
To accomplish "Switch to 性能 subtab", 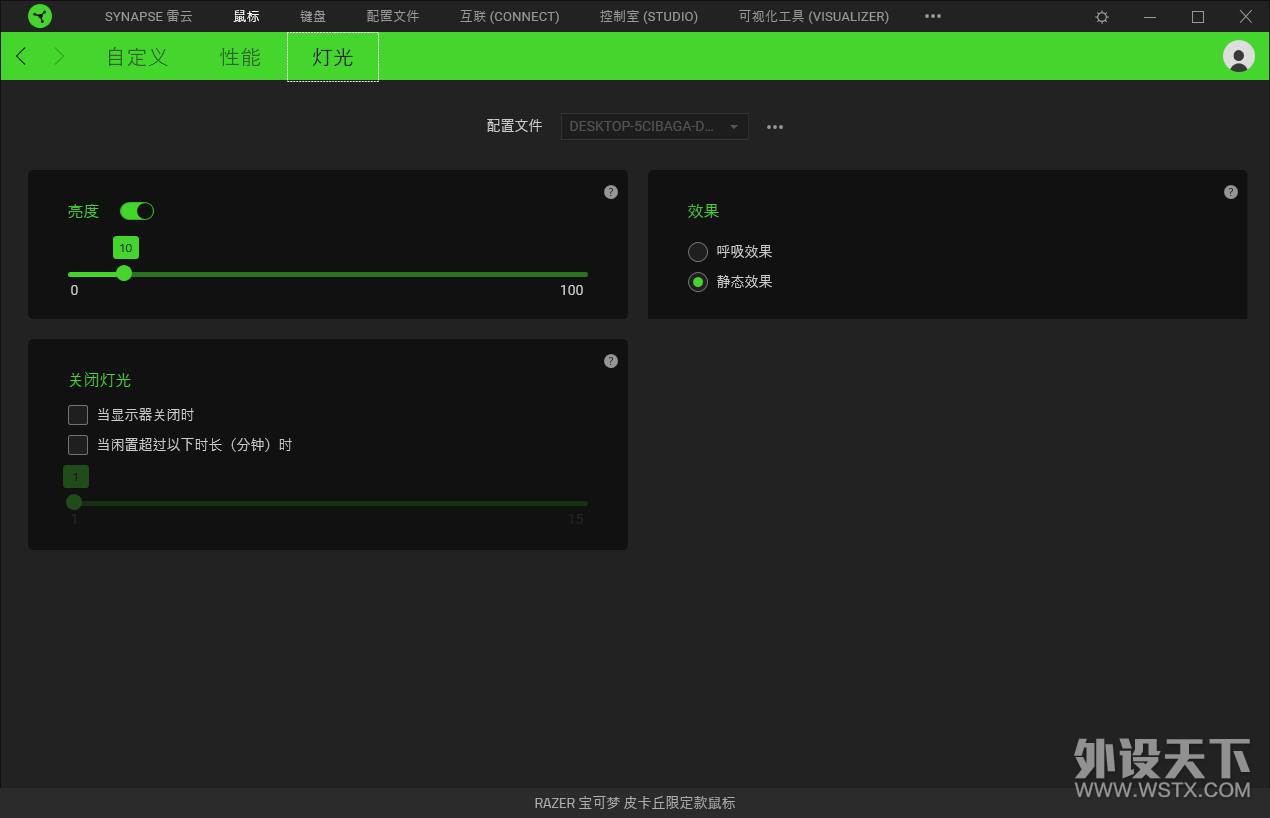I will coord(241,57).
